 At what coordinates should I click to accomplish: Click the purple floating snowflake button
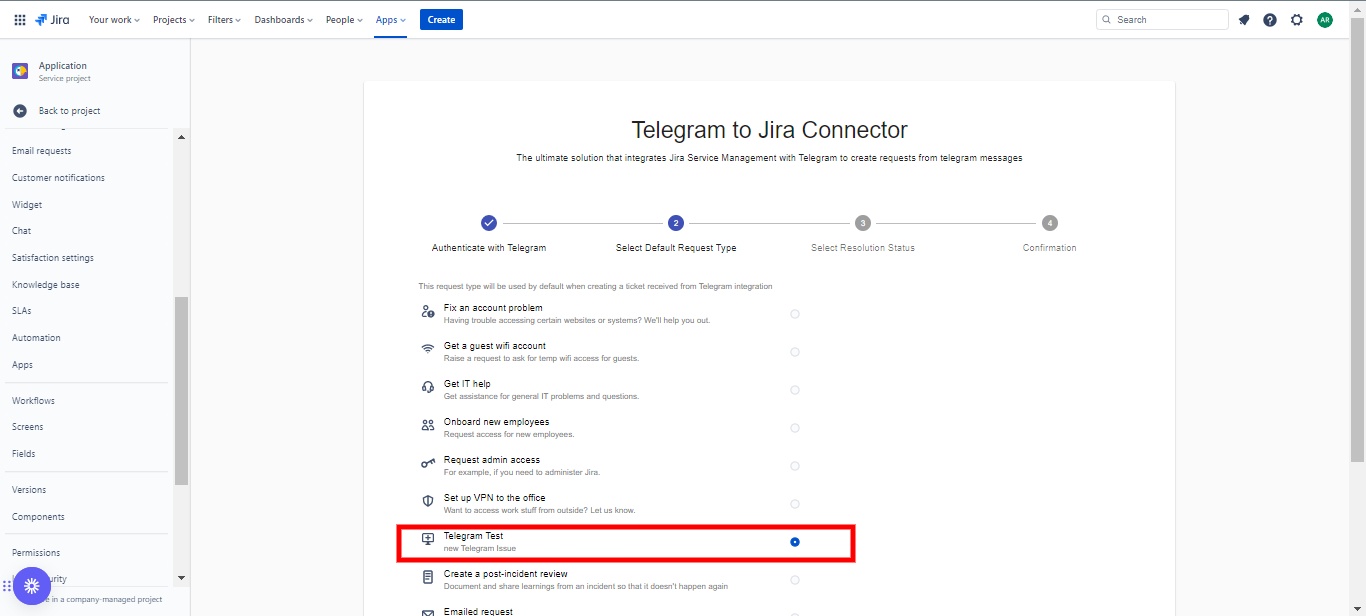[x=32, y=585]
